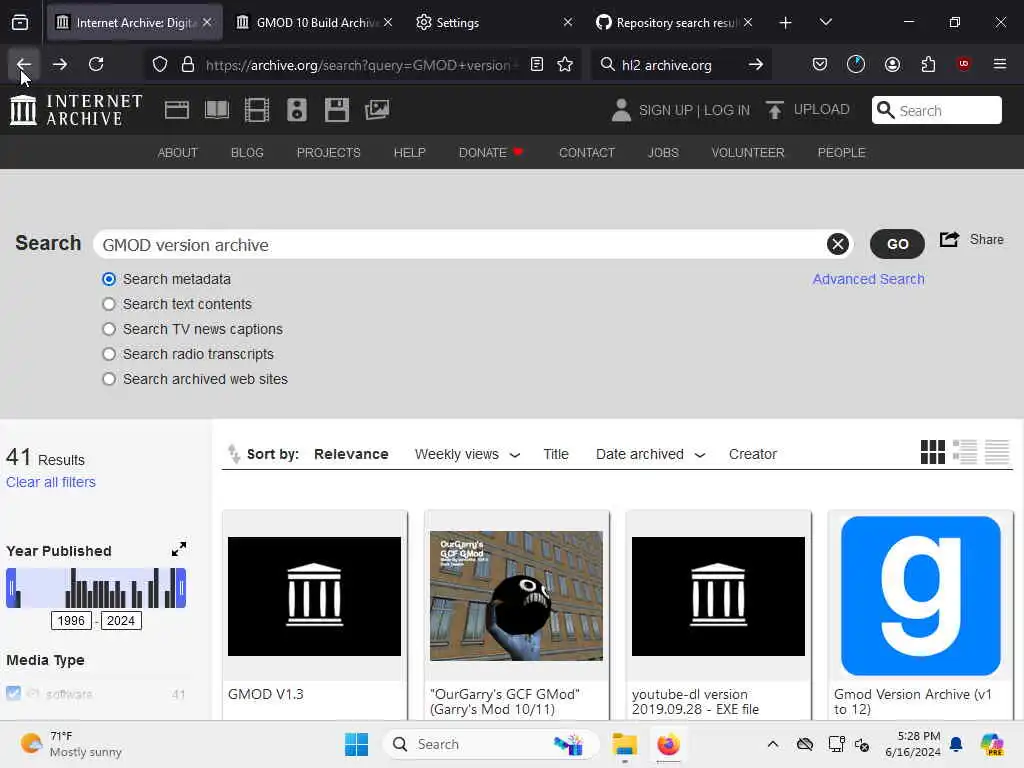Click the left year range slider handle

[x=10, y=588]
